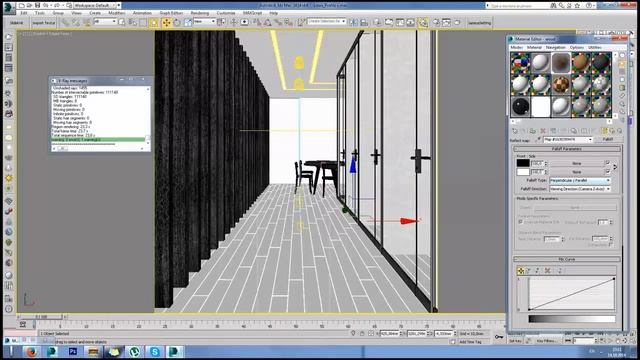The width and height of the screenshot is (640, 360).
Task: Select the black material sample sphere
Action: (x=520, y=107)
